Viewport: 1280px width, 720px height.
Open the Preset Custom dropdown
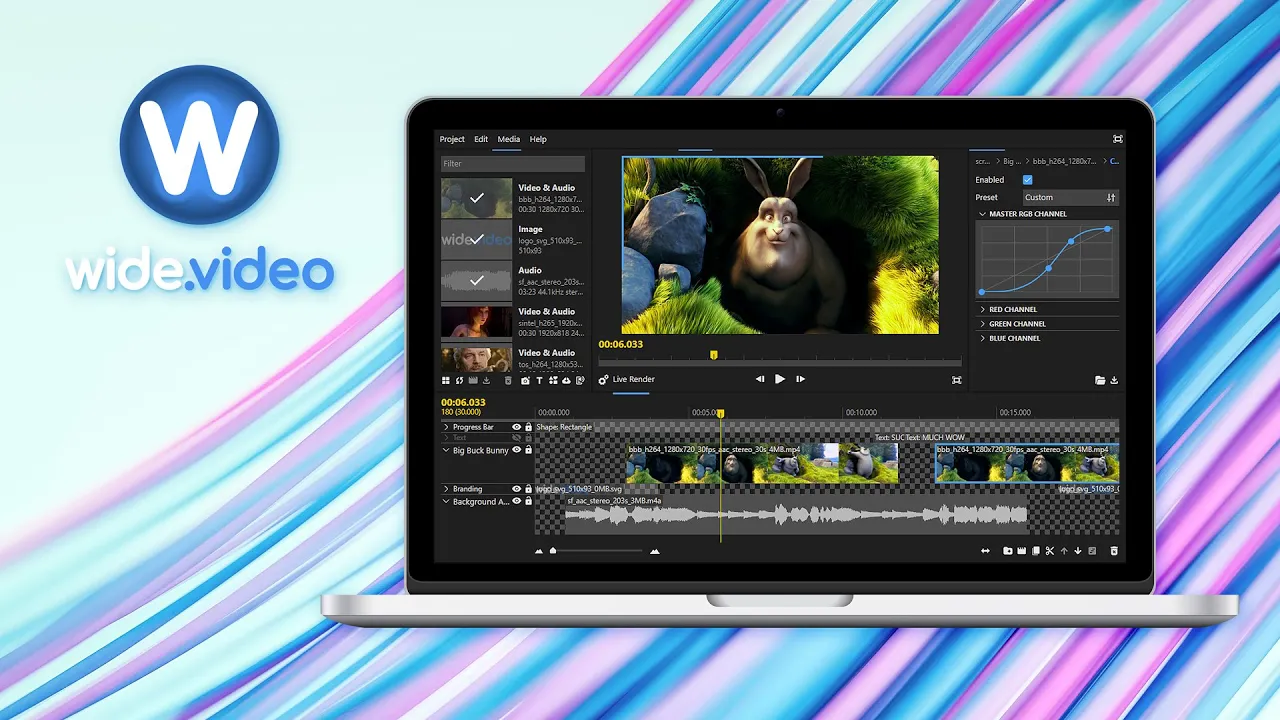(x=1069, y=198)
